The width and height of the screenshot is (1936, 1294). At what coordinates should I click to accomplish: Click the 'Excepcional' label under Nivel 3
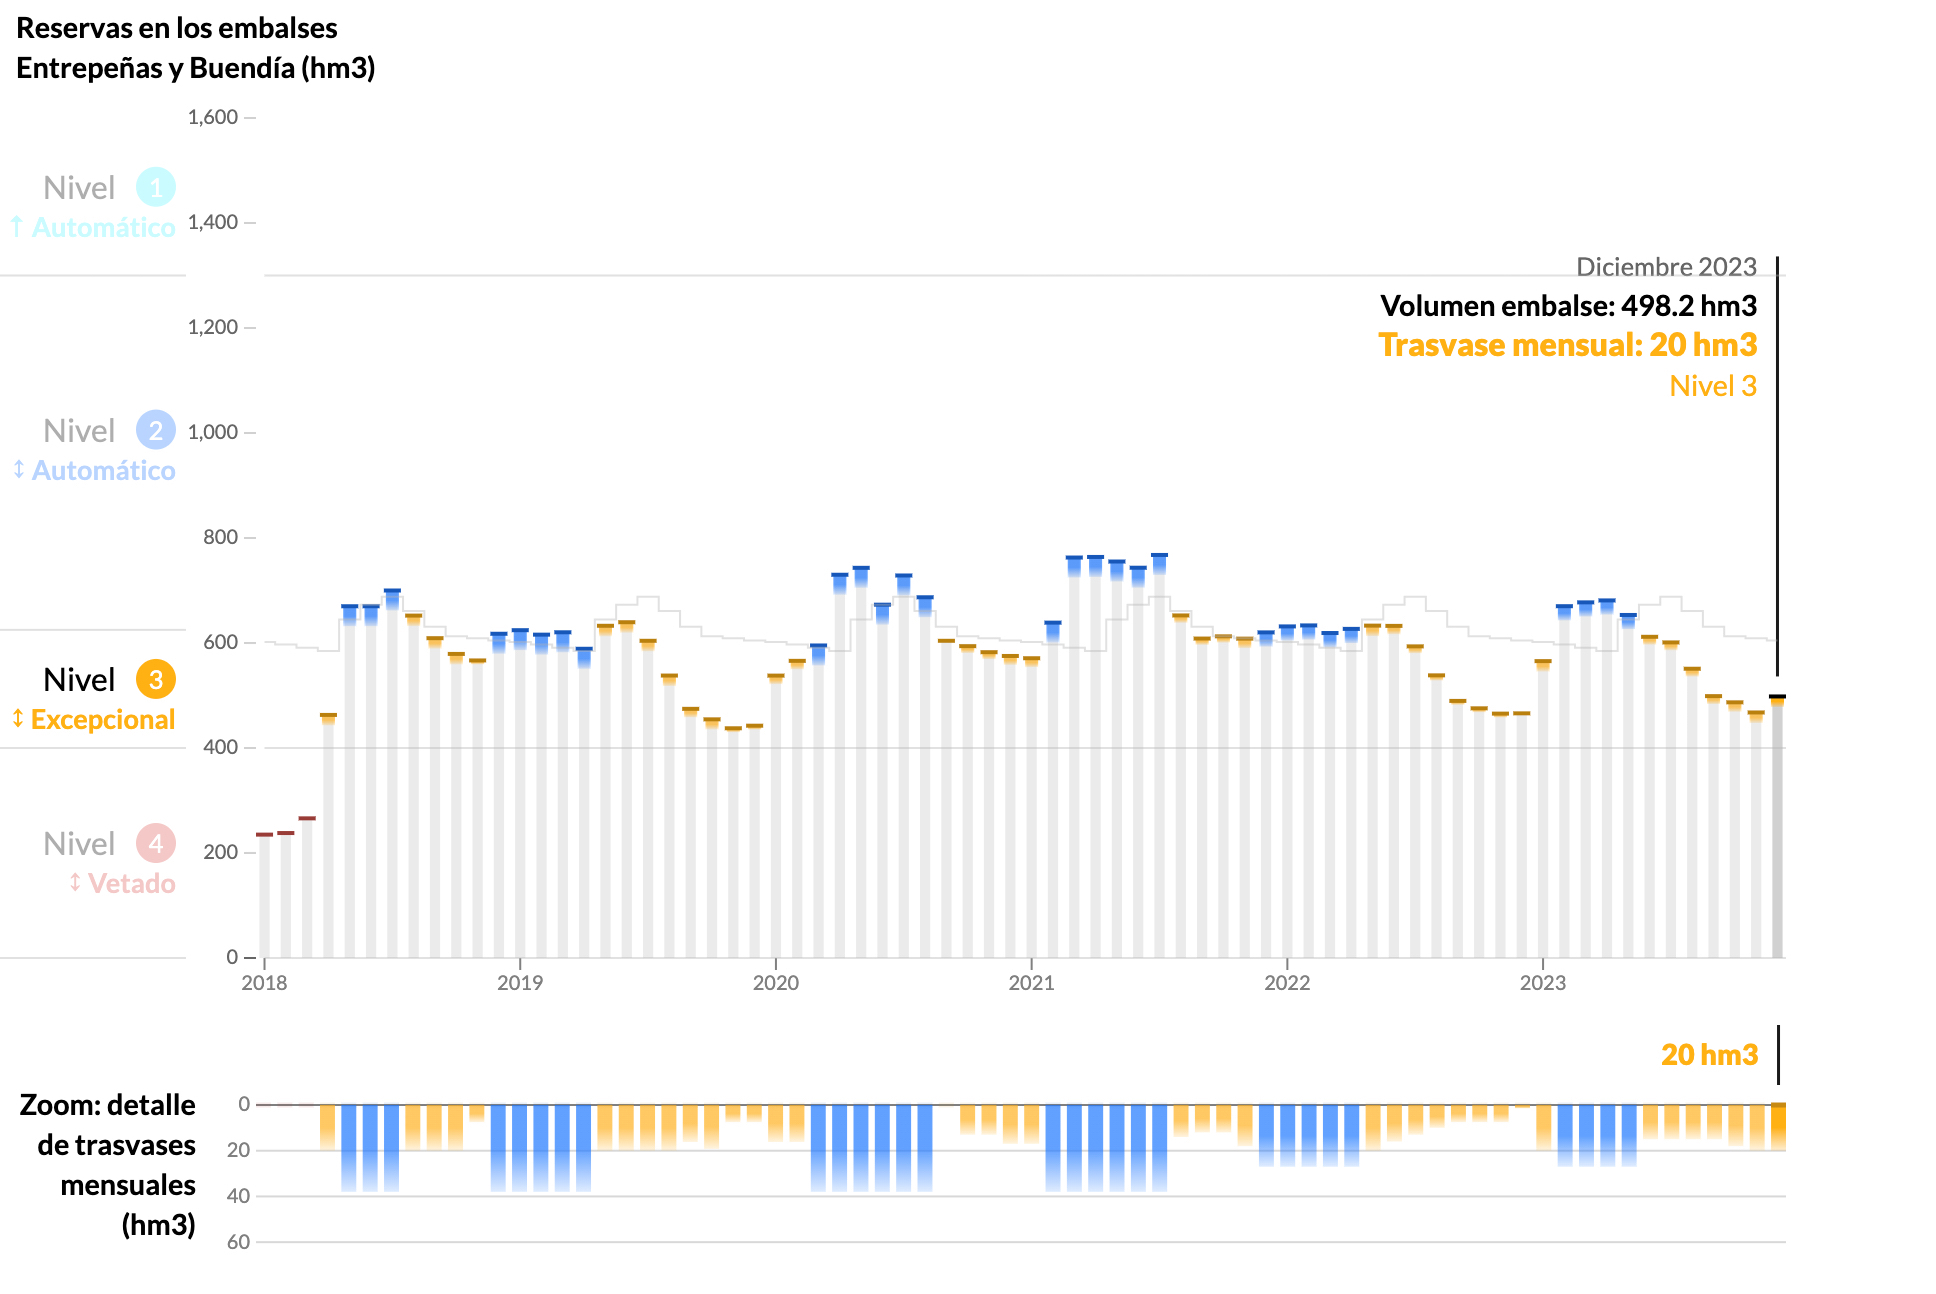tap(102, 720)
